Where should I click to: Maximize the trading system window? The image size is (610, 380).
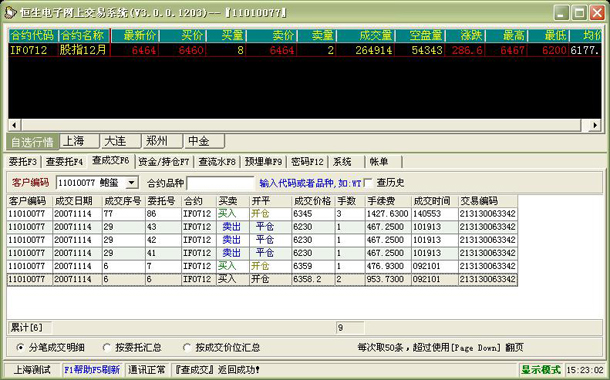click(579, 13)
